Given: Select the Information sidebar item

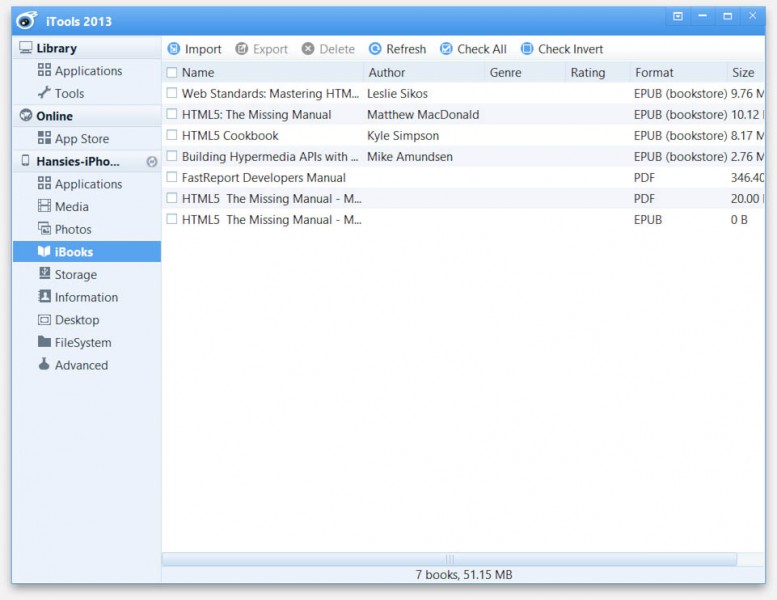Looking at the screenshot, I should [86, 297].
